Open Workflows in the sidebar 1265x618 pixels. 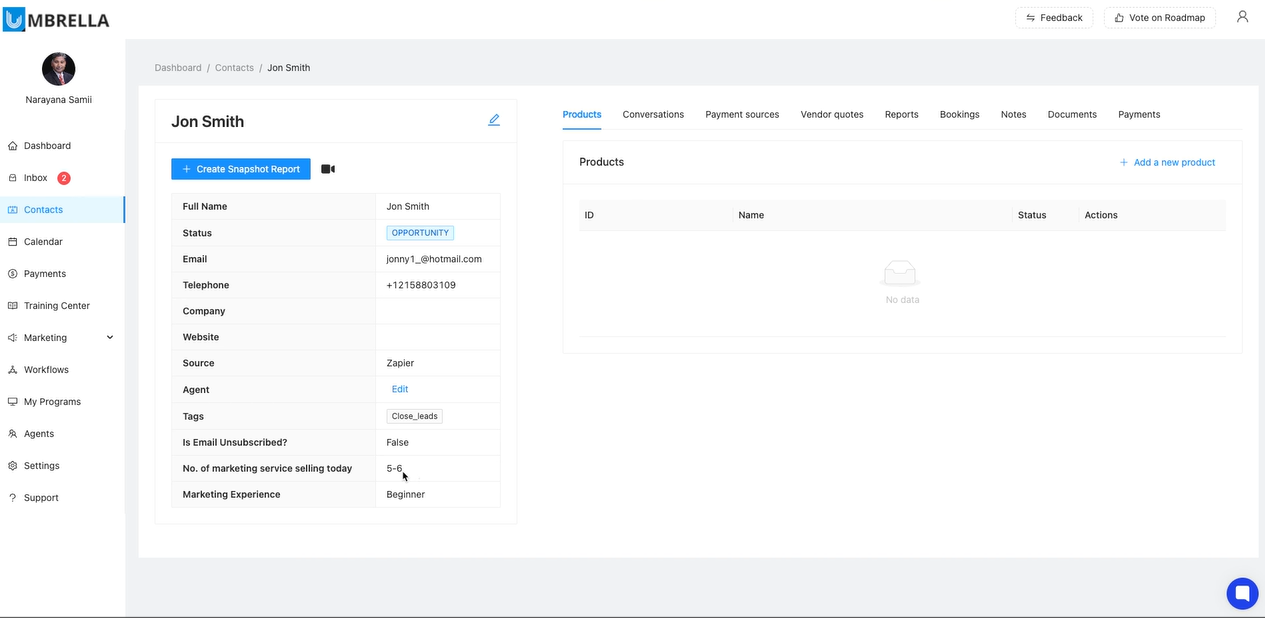point(62,370)
